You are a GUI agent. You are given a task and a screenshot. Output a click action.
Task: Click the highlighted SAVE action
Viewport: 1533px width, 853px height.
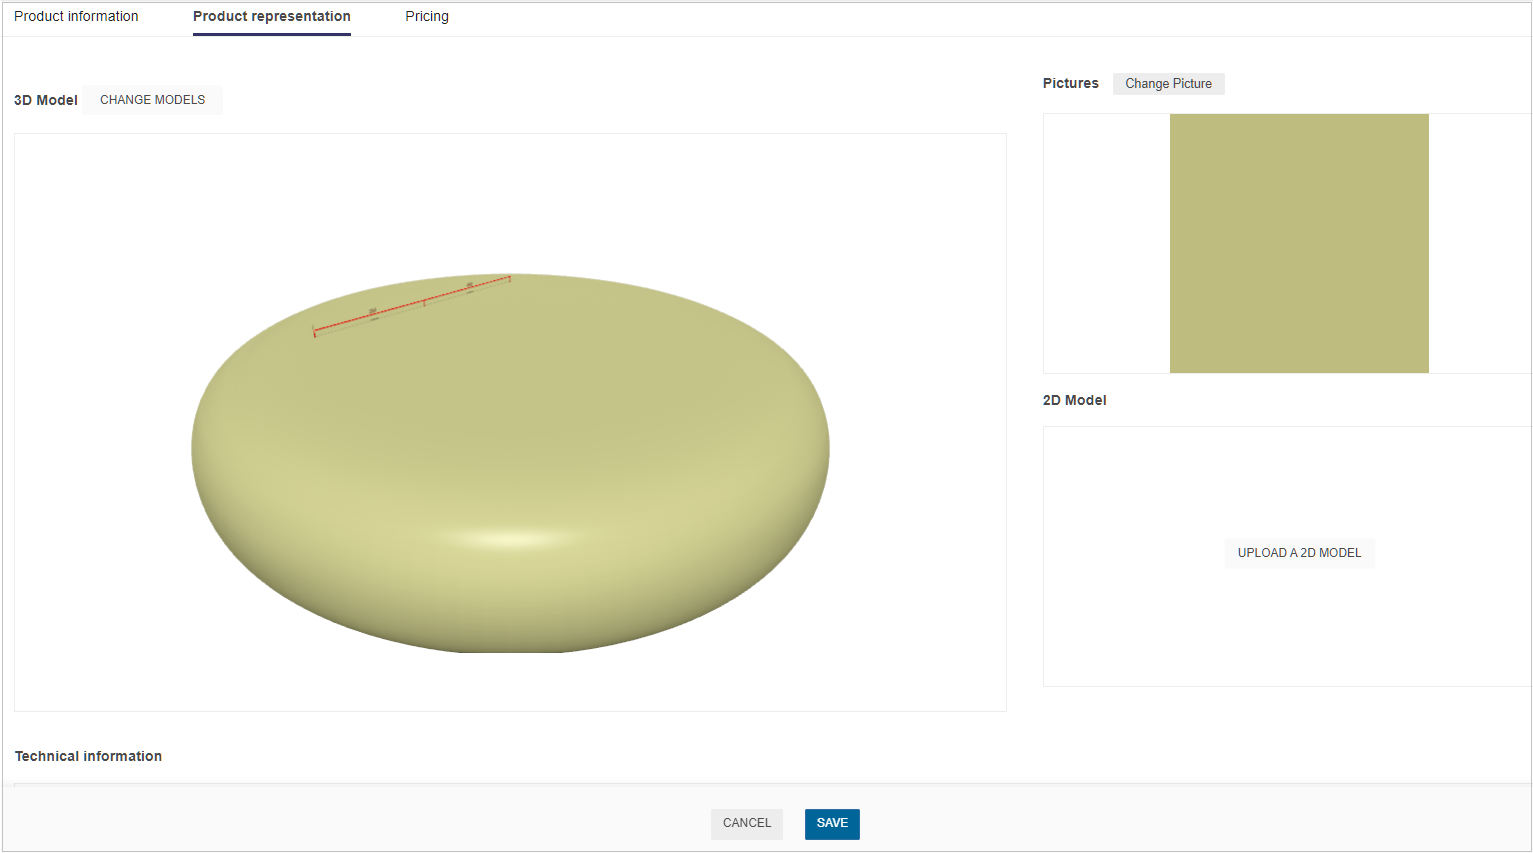(x=832, y=823)
